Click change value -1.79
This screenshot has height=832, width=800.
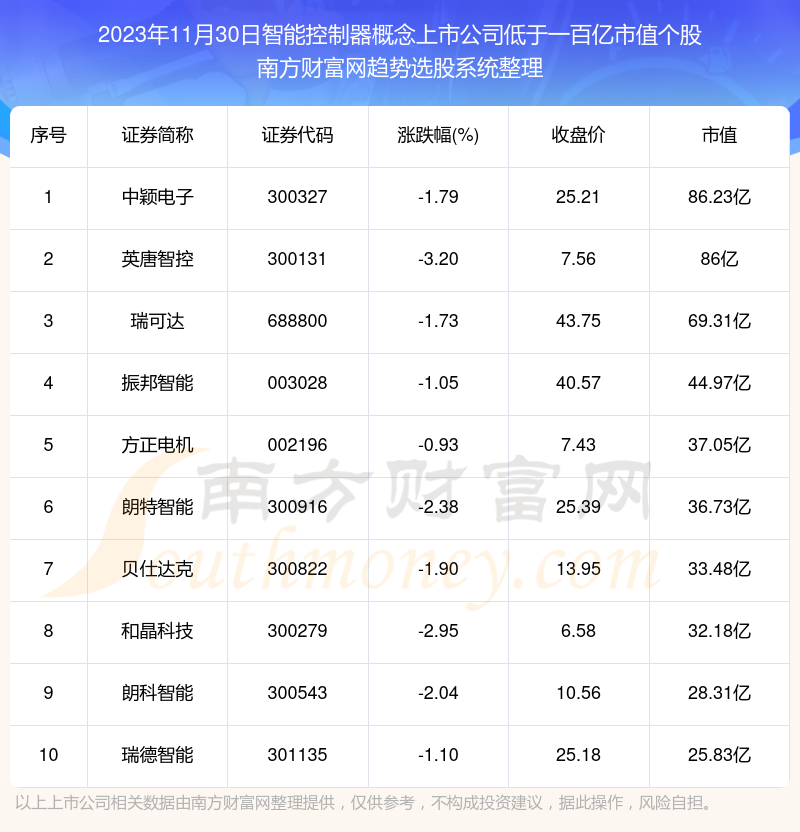(438, 197)
